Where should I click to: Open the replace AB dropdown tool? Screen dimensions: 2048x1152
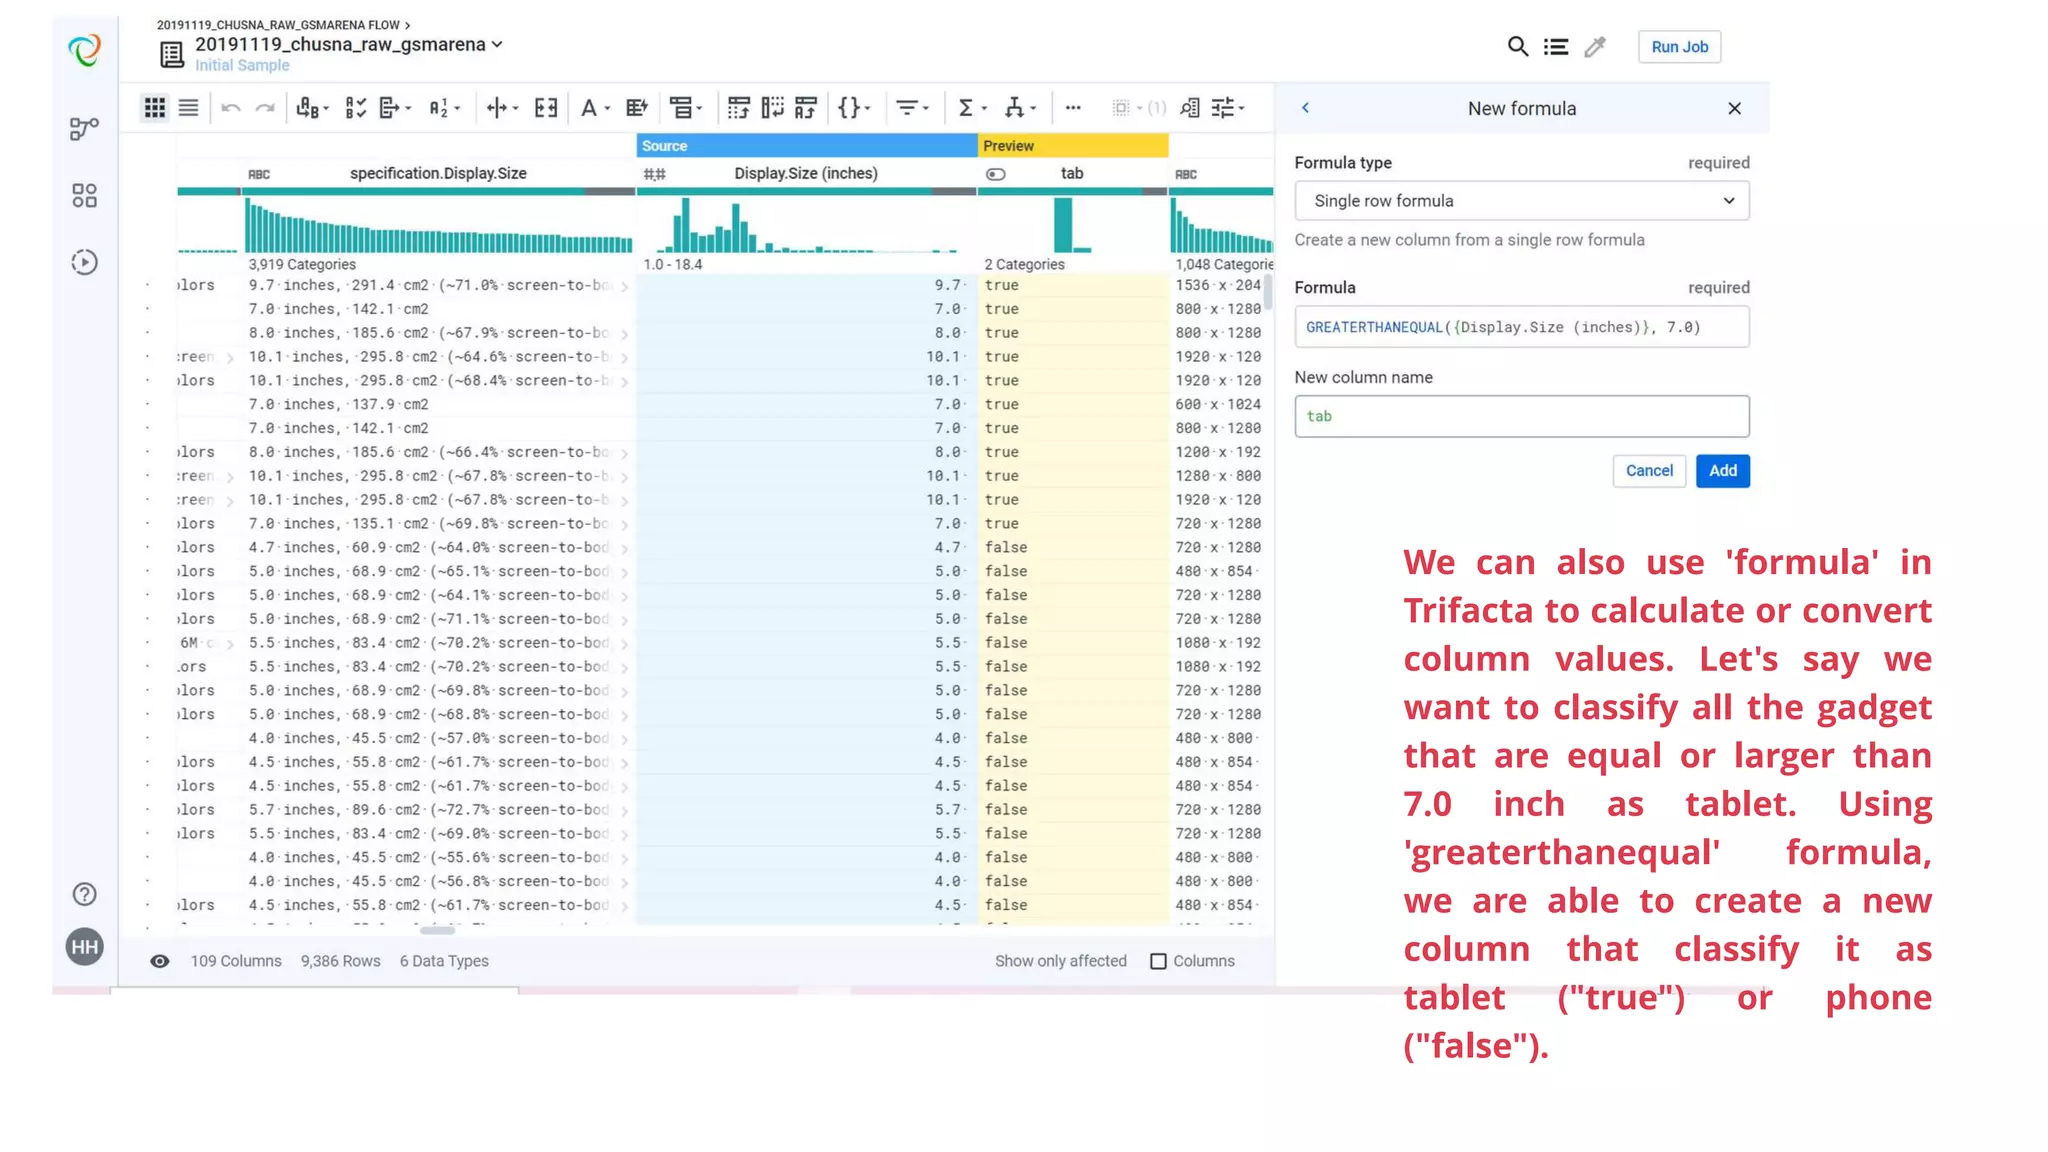[x=312, y=108]
